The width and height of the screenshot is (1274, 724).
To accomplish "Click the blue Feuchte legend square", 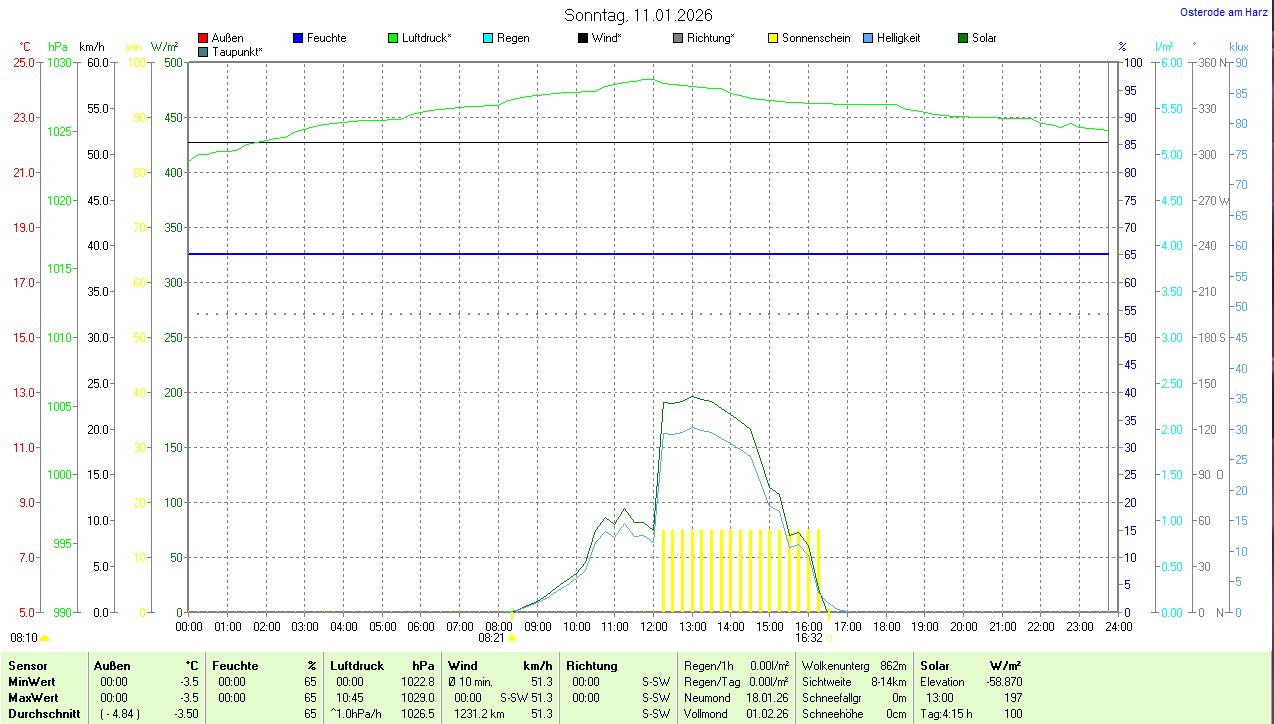I will [x=298, y=38].
